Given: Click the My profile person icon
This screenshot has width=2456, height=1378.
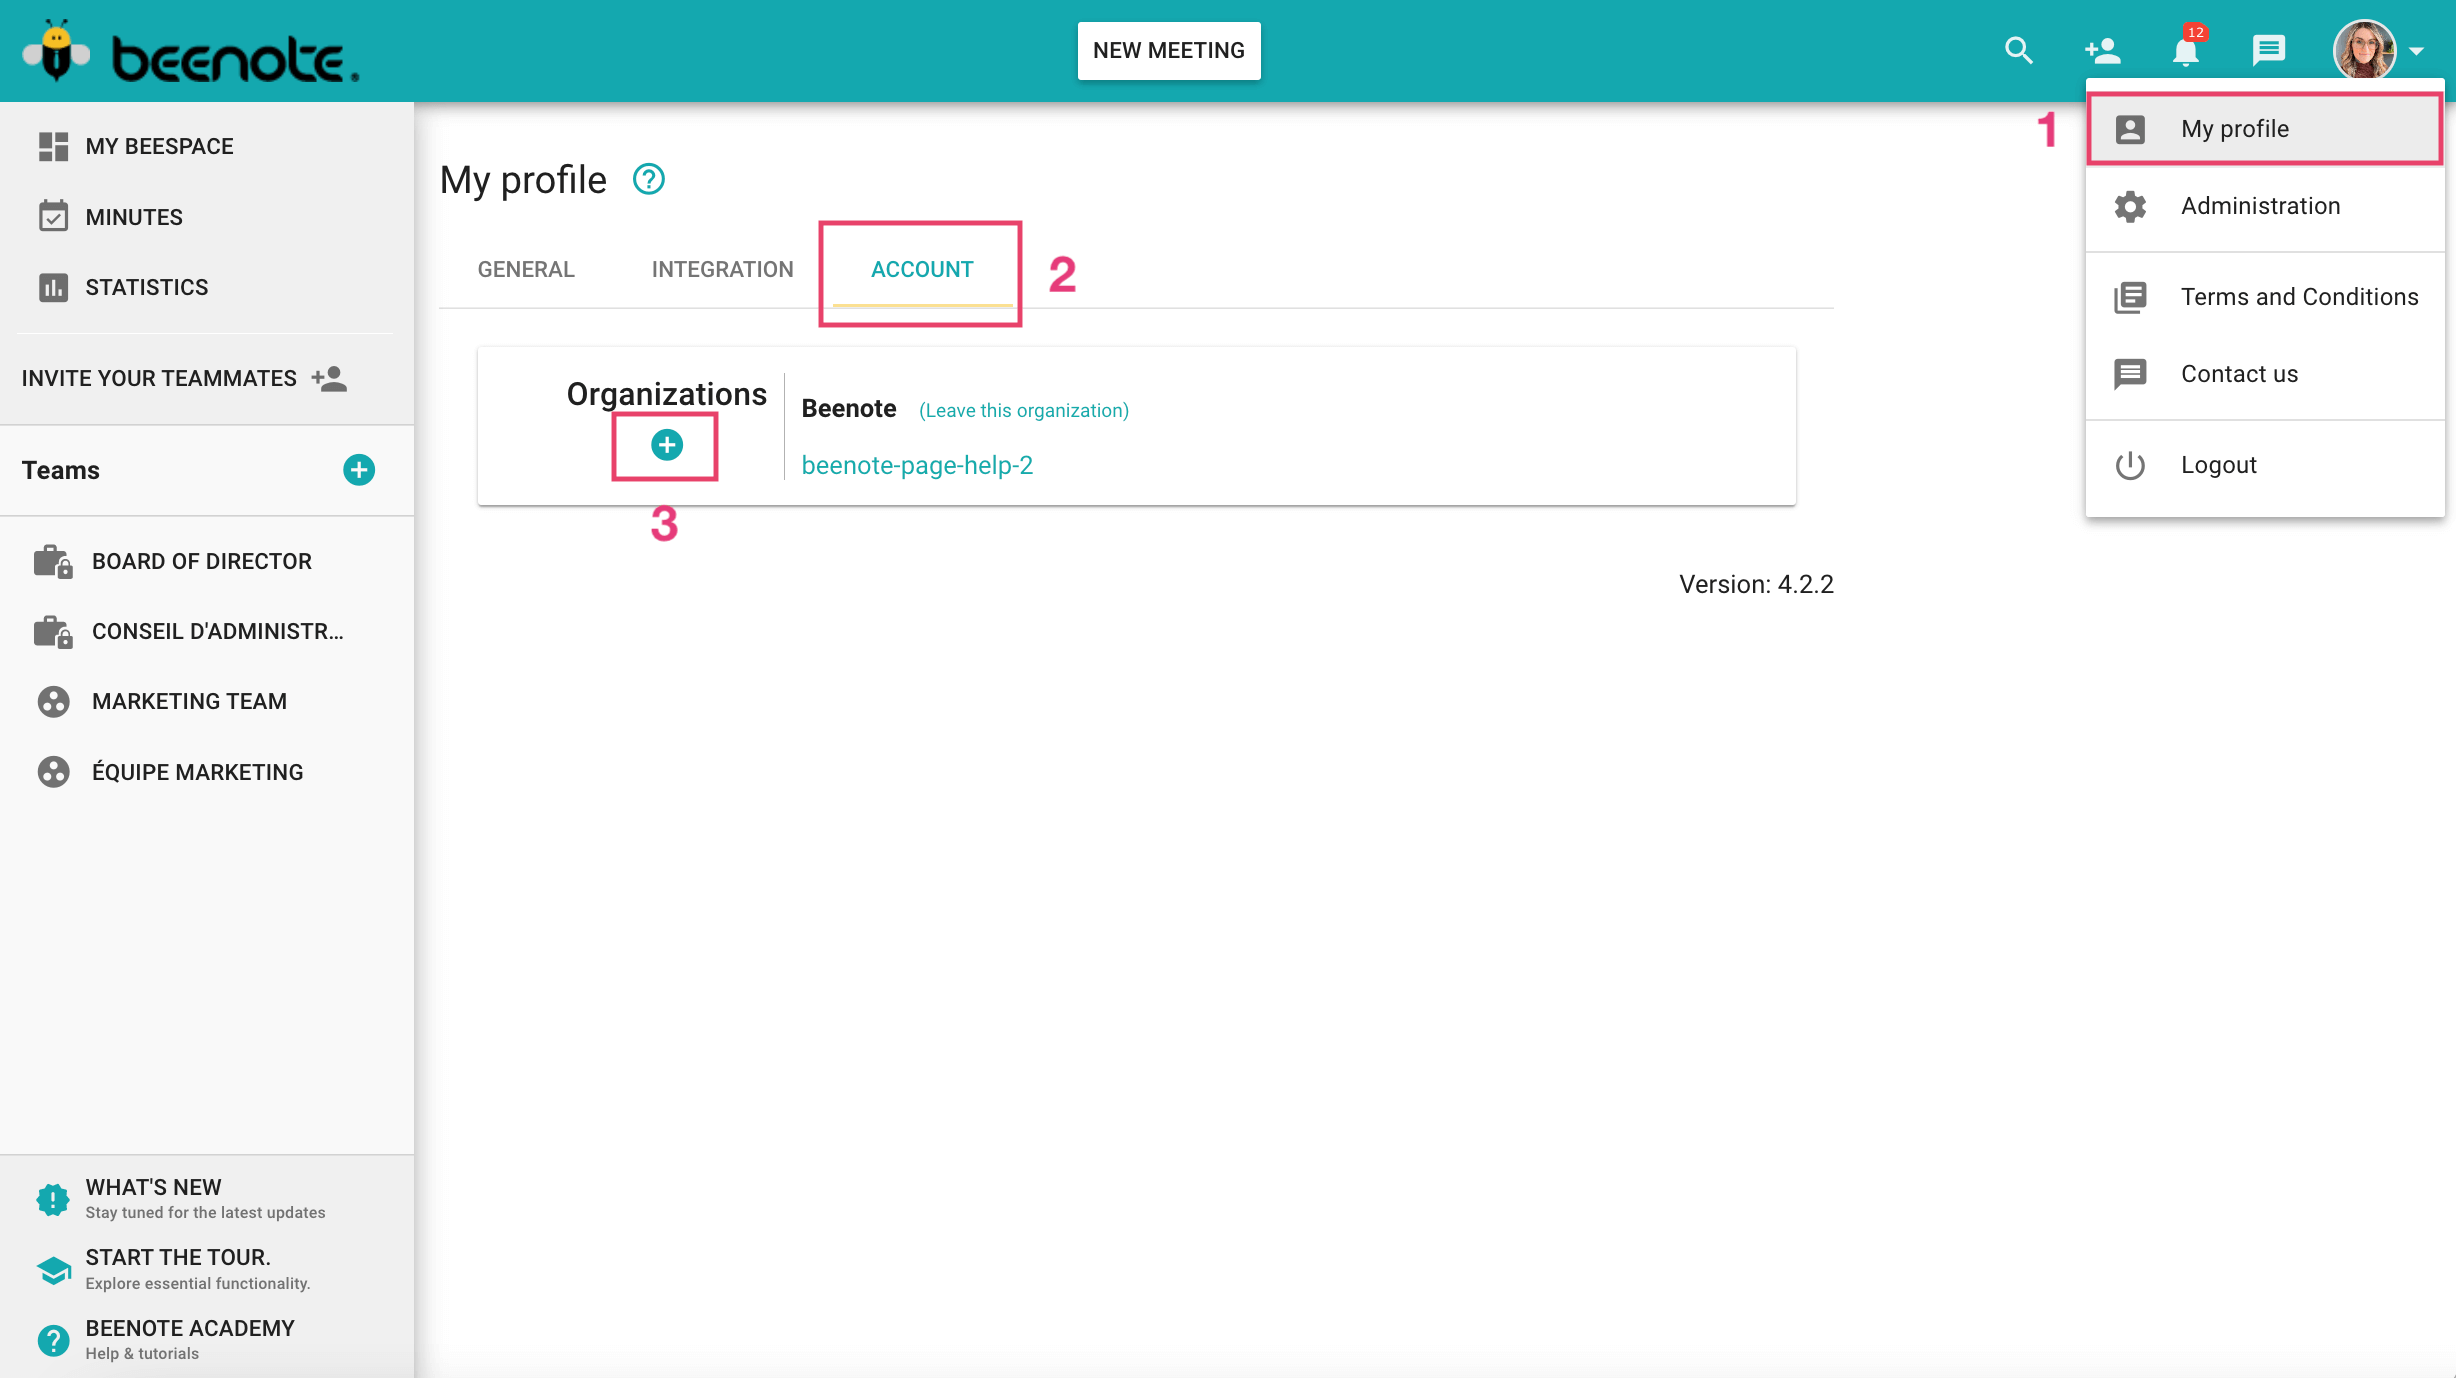Looking at the screenshot, I should [2130, 129].
